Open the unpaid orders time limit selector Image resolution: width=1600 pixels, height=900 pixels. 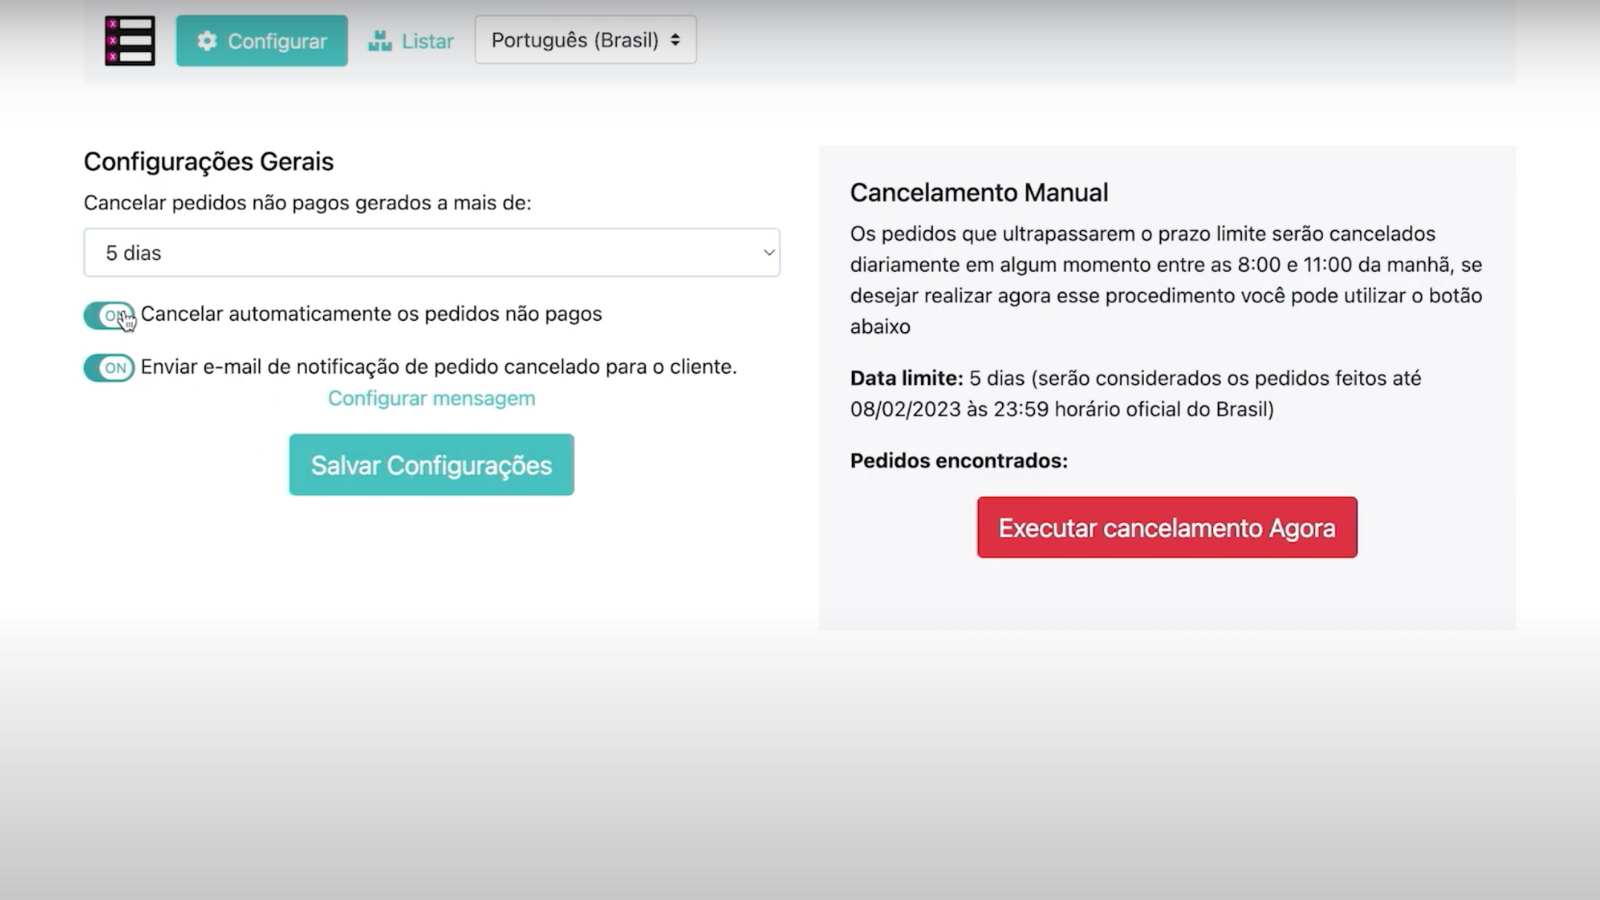click(431, 252)
